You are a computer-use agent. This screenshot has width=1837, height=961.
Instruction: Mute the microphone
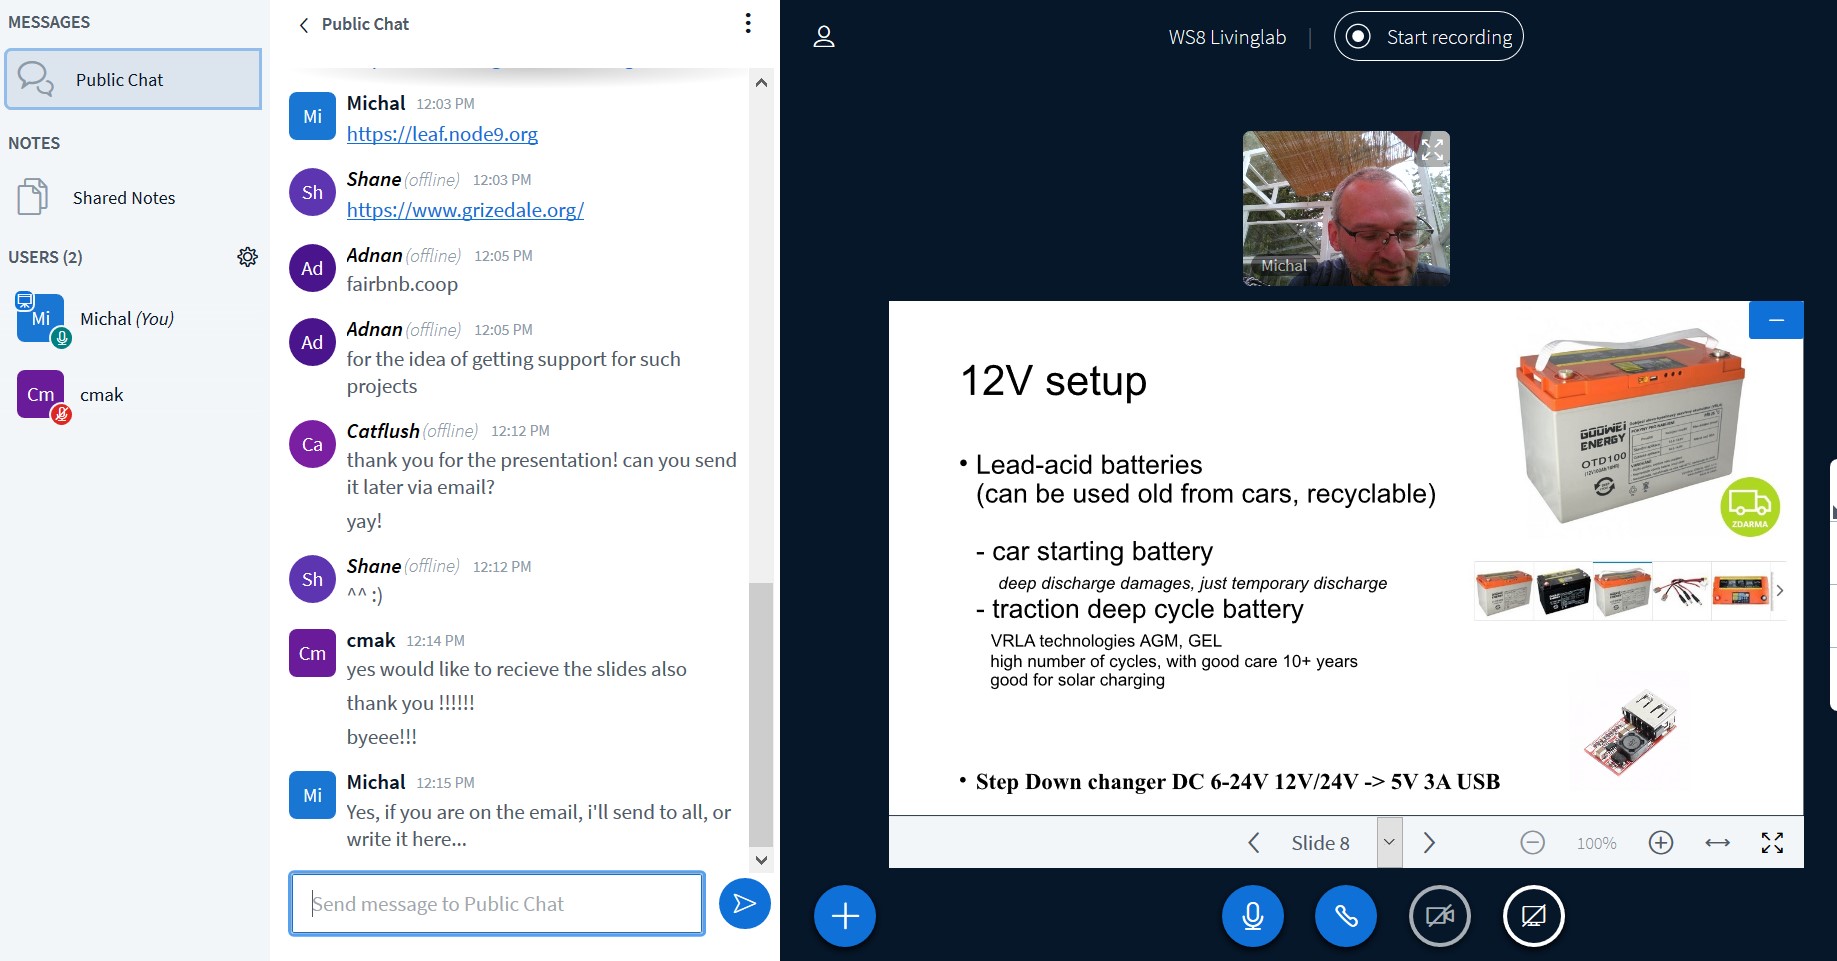1252,916
